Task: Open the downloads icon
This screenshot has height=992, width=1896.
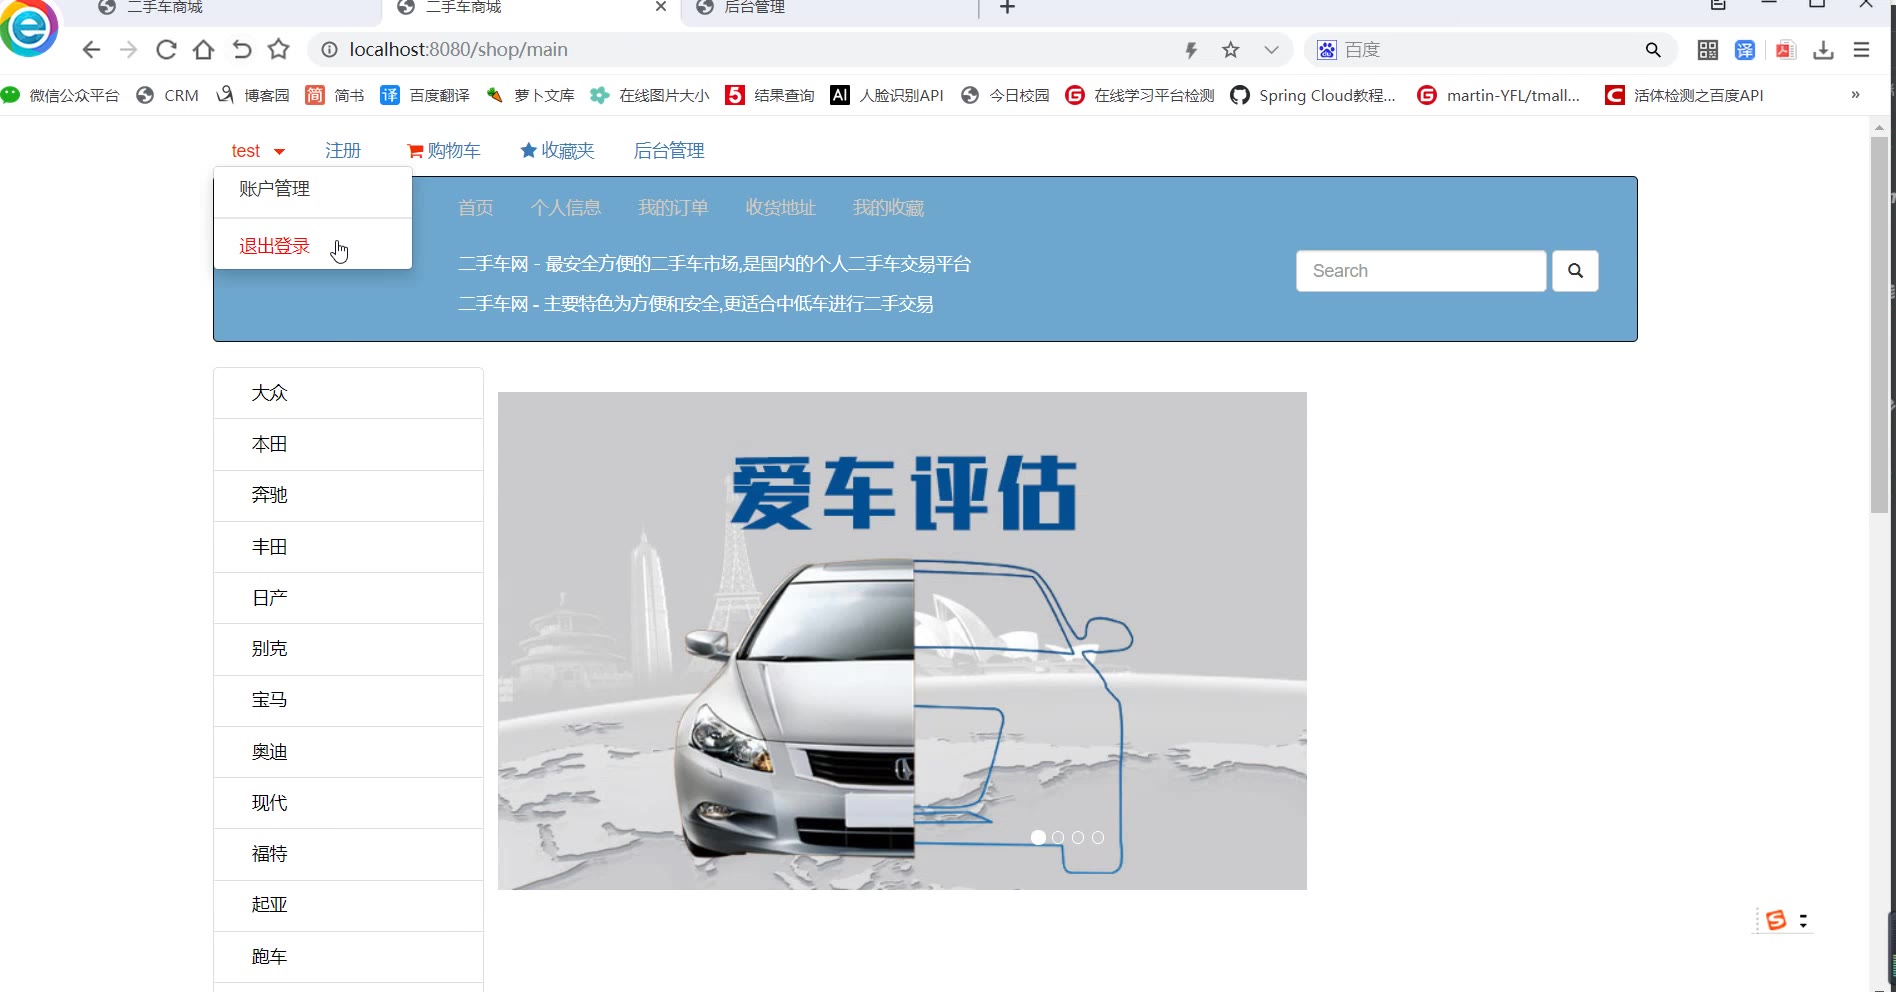Action: (x=1824, y=50)
